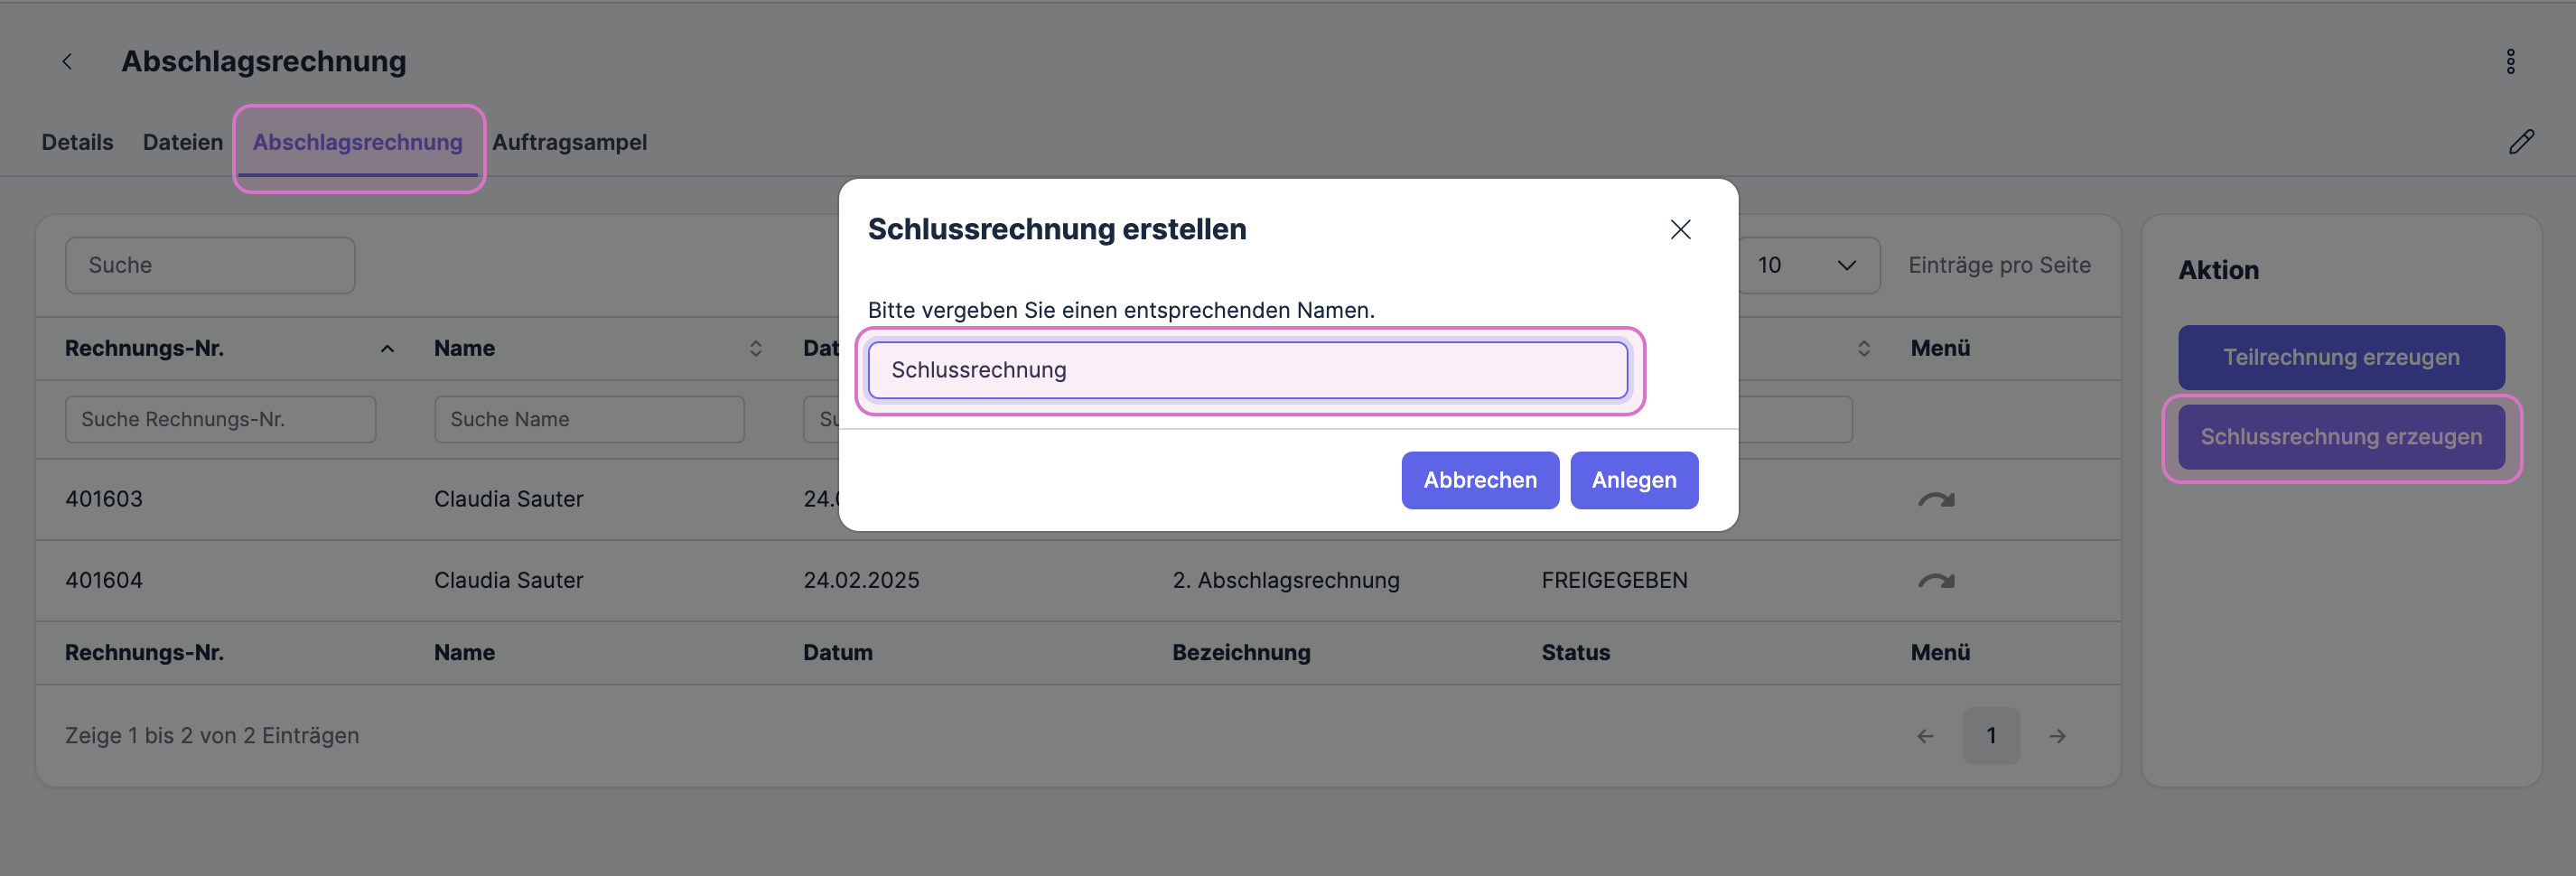
Task: Focus the Schlussrechnung name input field
Action: point(1247,370)
